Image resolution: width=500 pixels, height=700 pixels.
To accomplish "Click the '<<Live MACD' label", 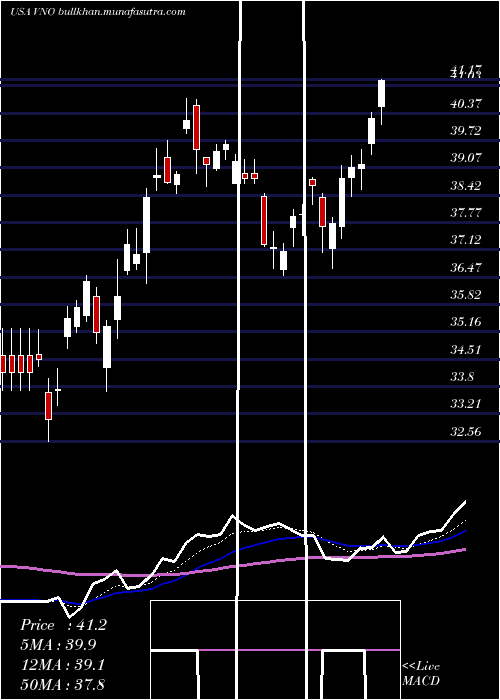I will click(x=421, y=674).
